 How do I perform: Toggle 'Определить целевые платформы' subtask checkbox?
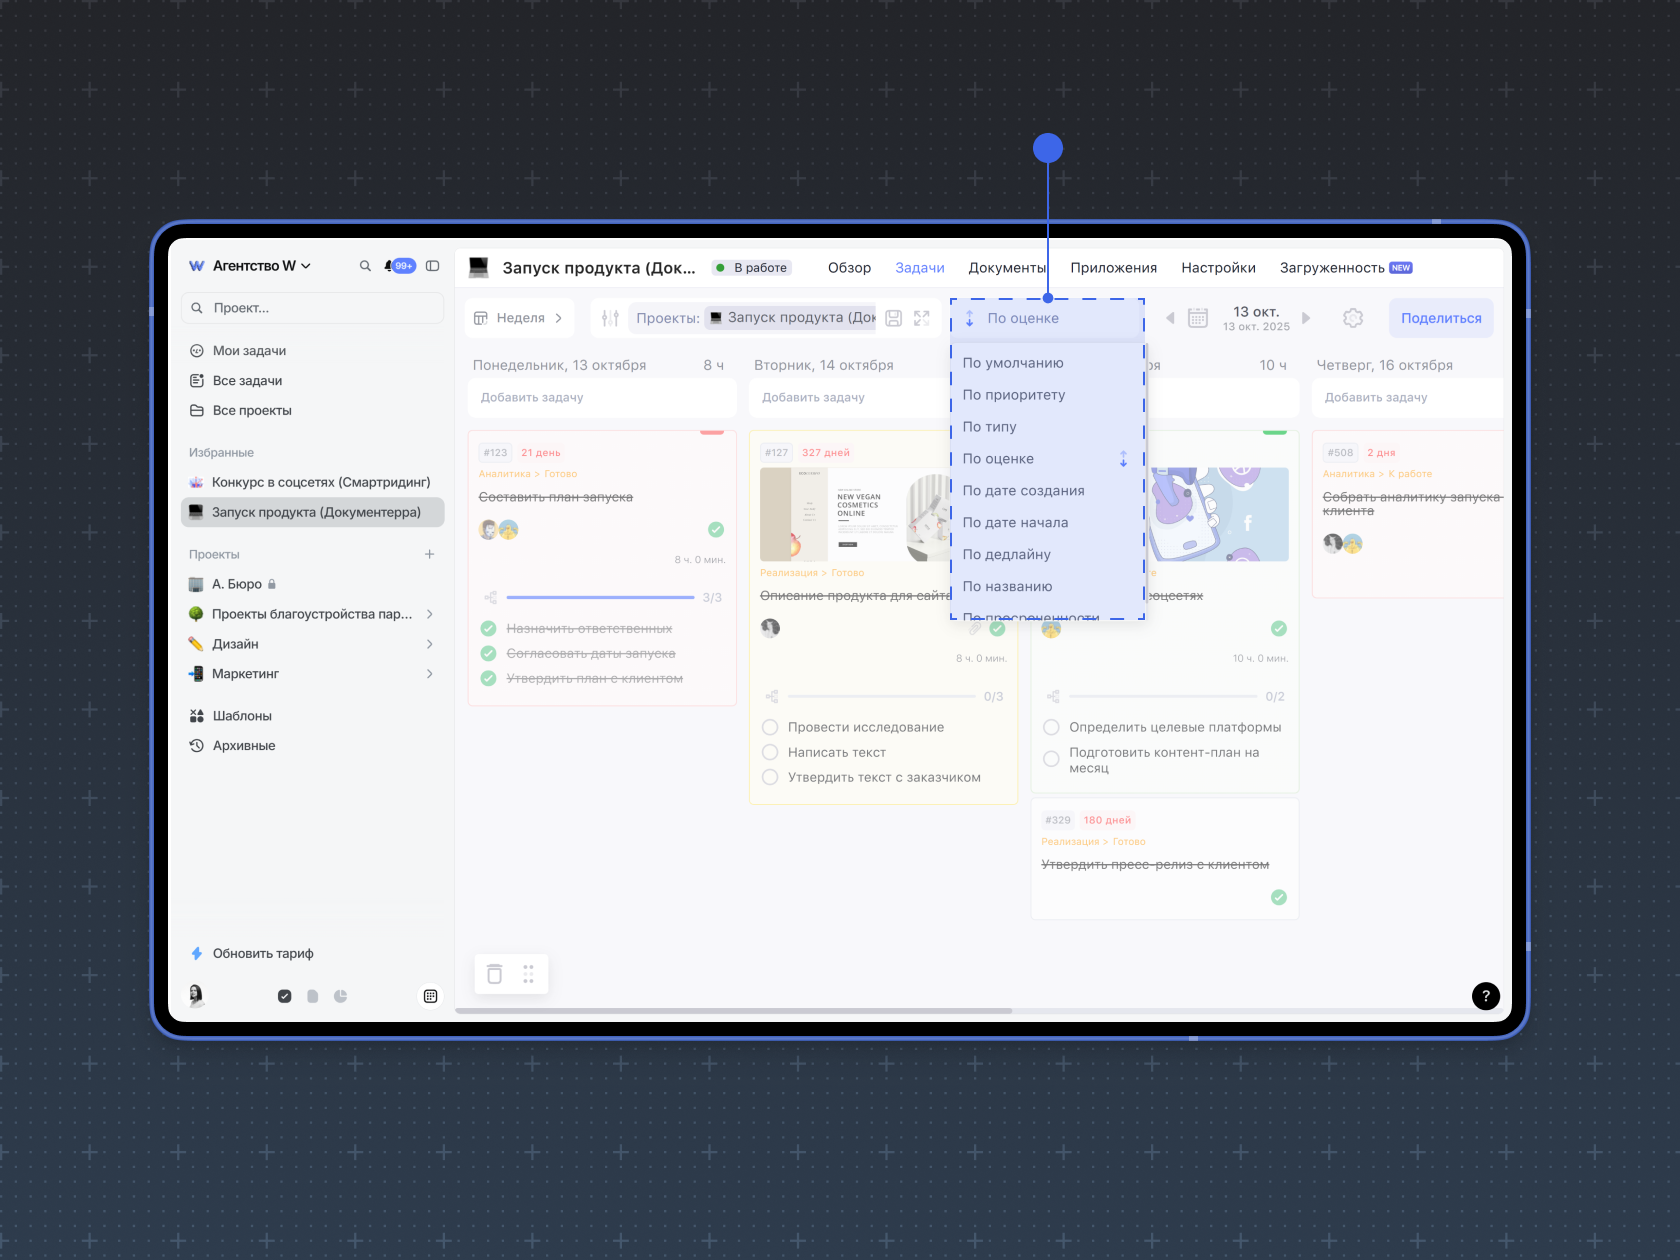click(x=1051, y=727)
